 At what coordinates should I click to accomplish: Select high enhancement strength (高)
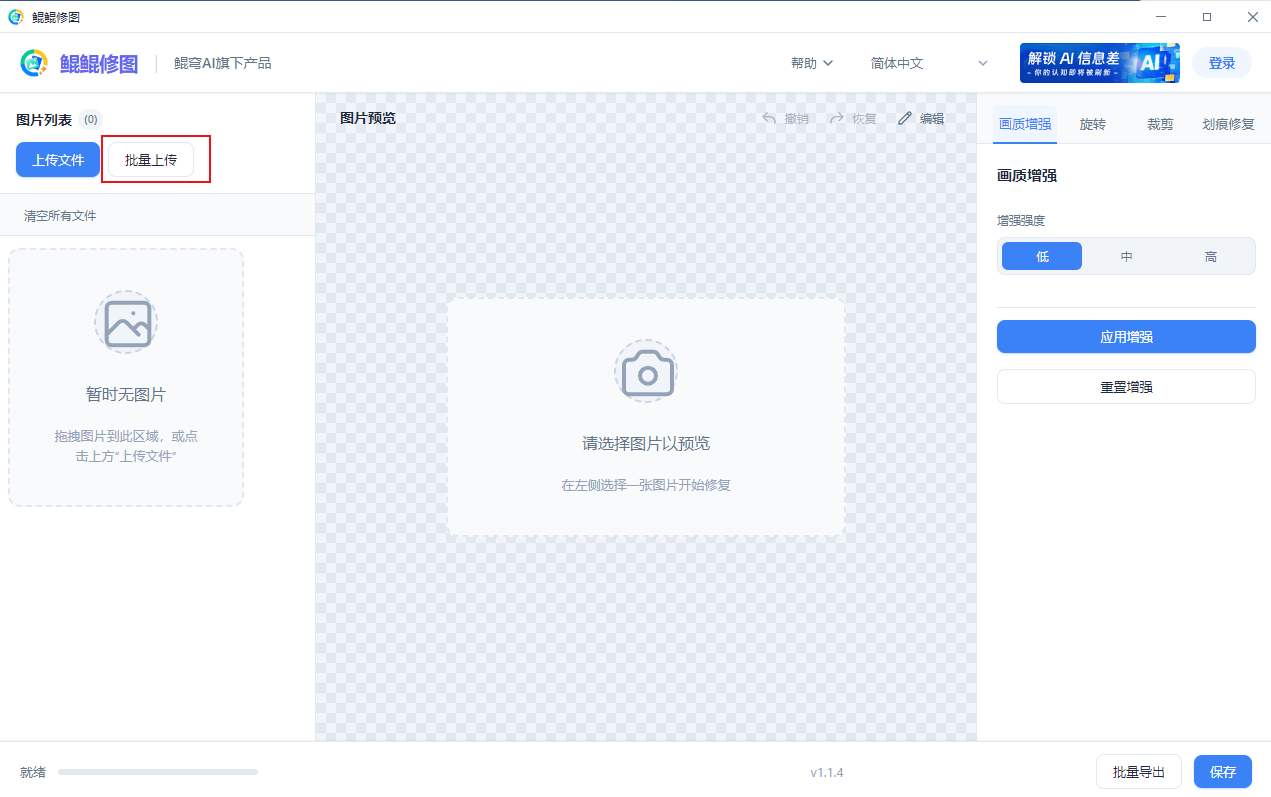pyautogui.click(x=1210, y=256)
